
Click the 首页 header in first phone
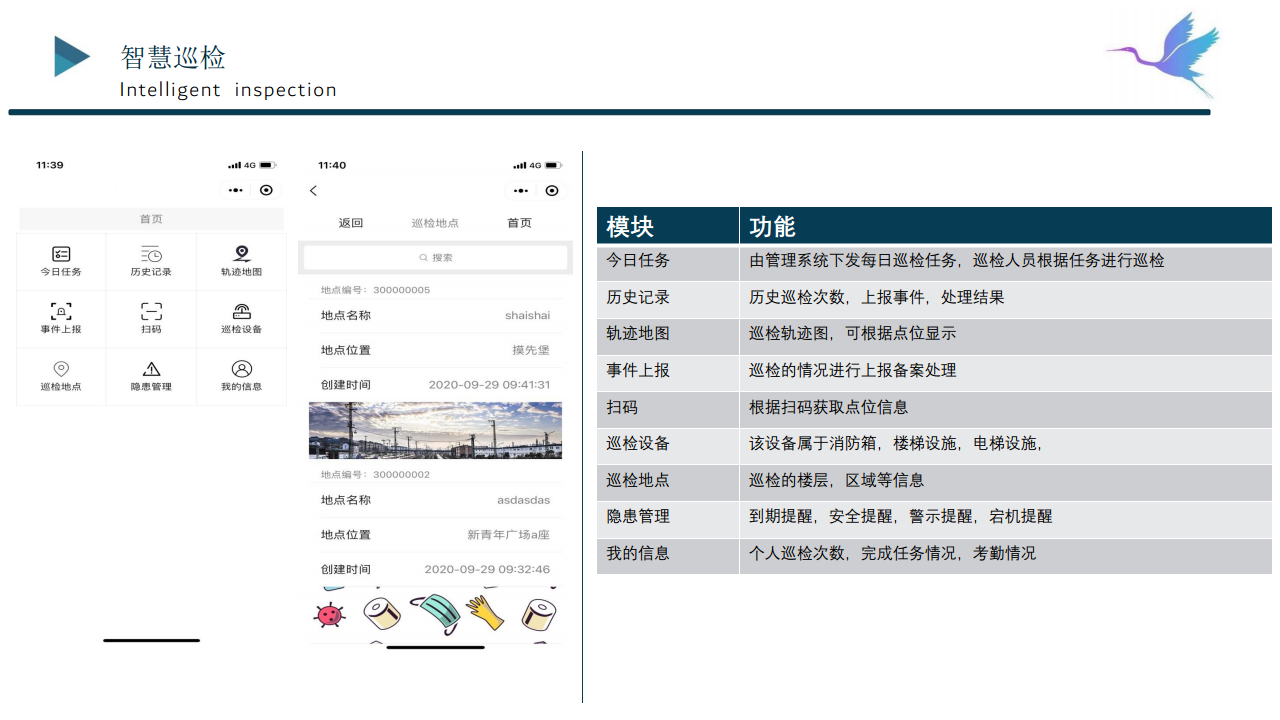pos(151,219)
